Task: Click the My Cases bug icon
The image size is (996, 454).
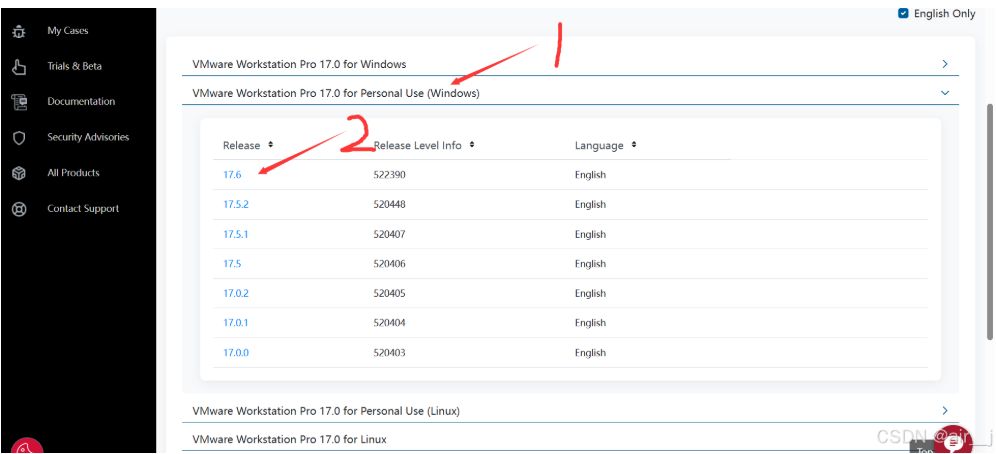Action: (19, 30)
